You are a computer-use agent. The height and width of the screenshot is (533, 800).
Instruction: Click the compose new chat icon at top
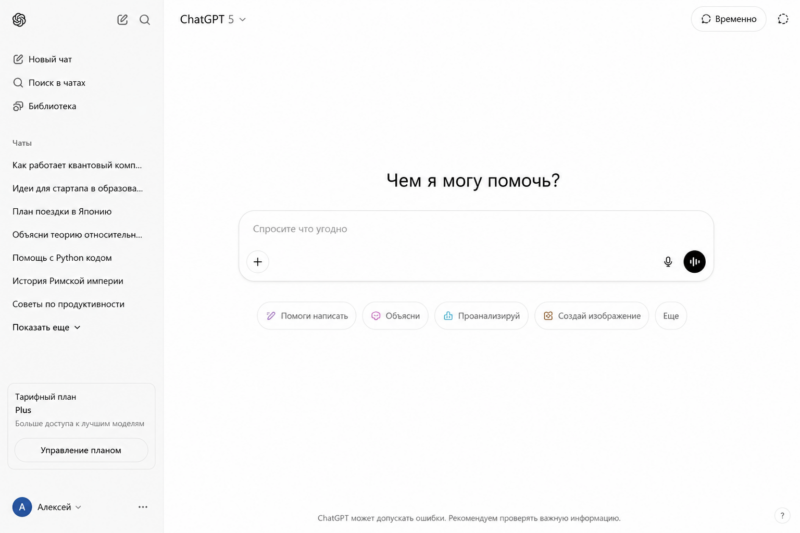click(122, 19)
